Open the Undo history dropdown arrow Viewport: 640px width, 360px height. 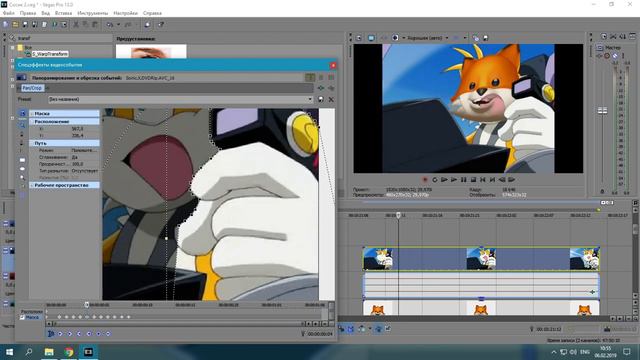tap(118, 24)
